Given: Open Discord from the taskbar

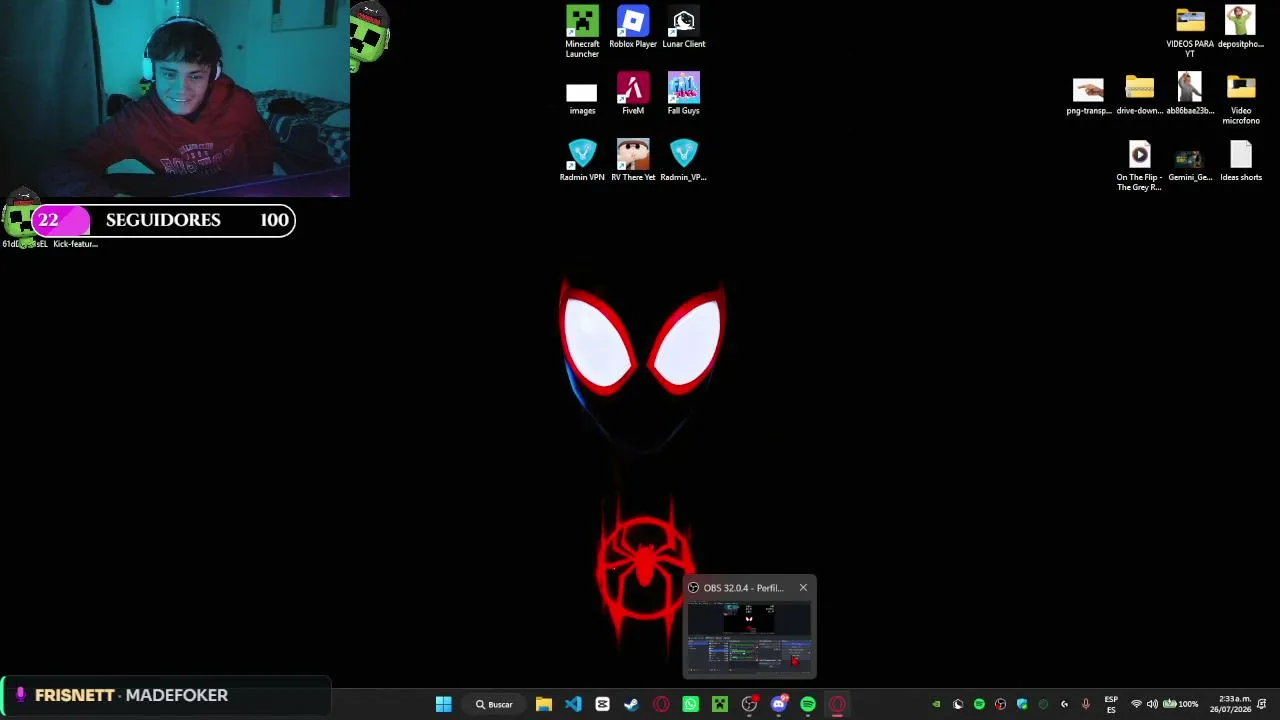Looking at the screenshot, I should pyautogui.click(x=779, y=704).
